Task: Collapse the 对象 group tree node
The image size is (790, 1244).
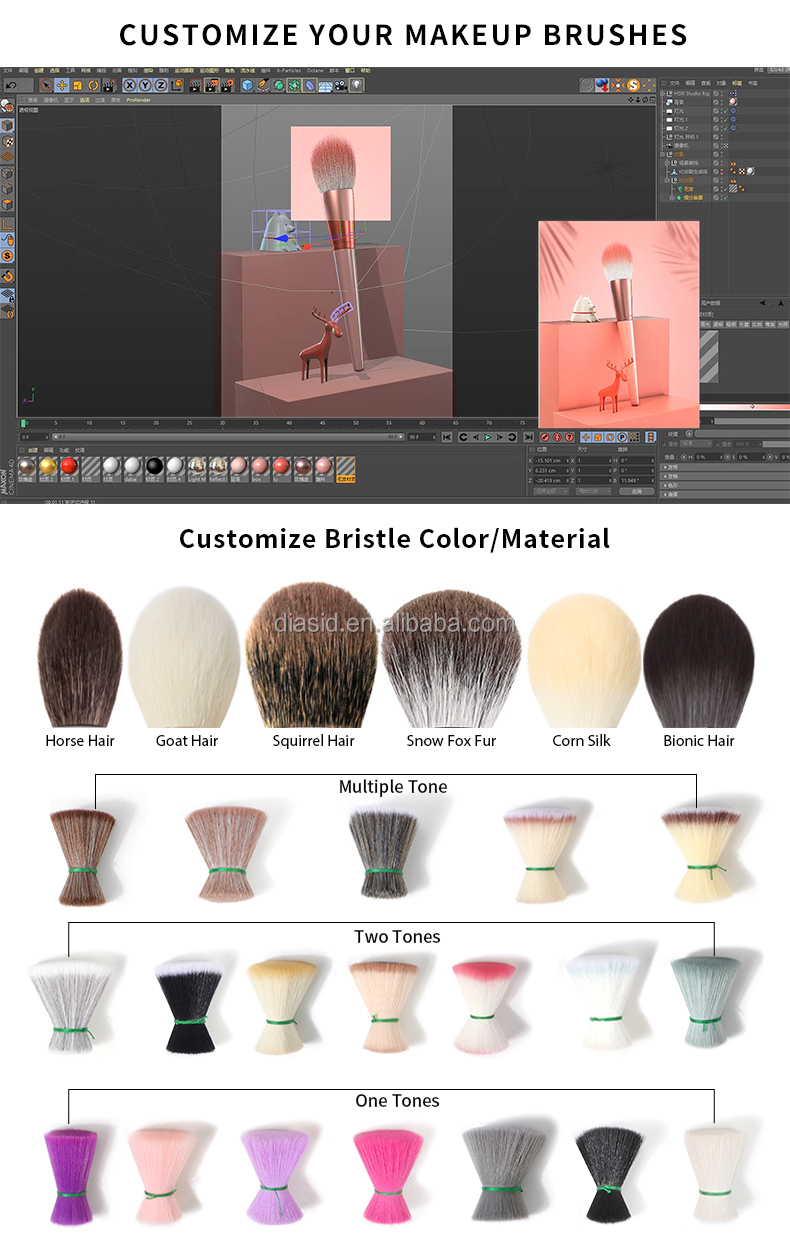Action: [662, 154]
